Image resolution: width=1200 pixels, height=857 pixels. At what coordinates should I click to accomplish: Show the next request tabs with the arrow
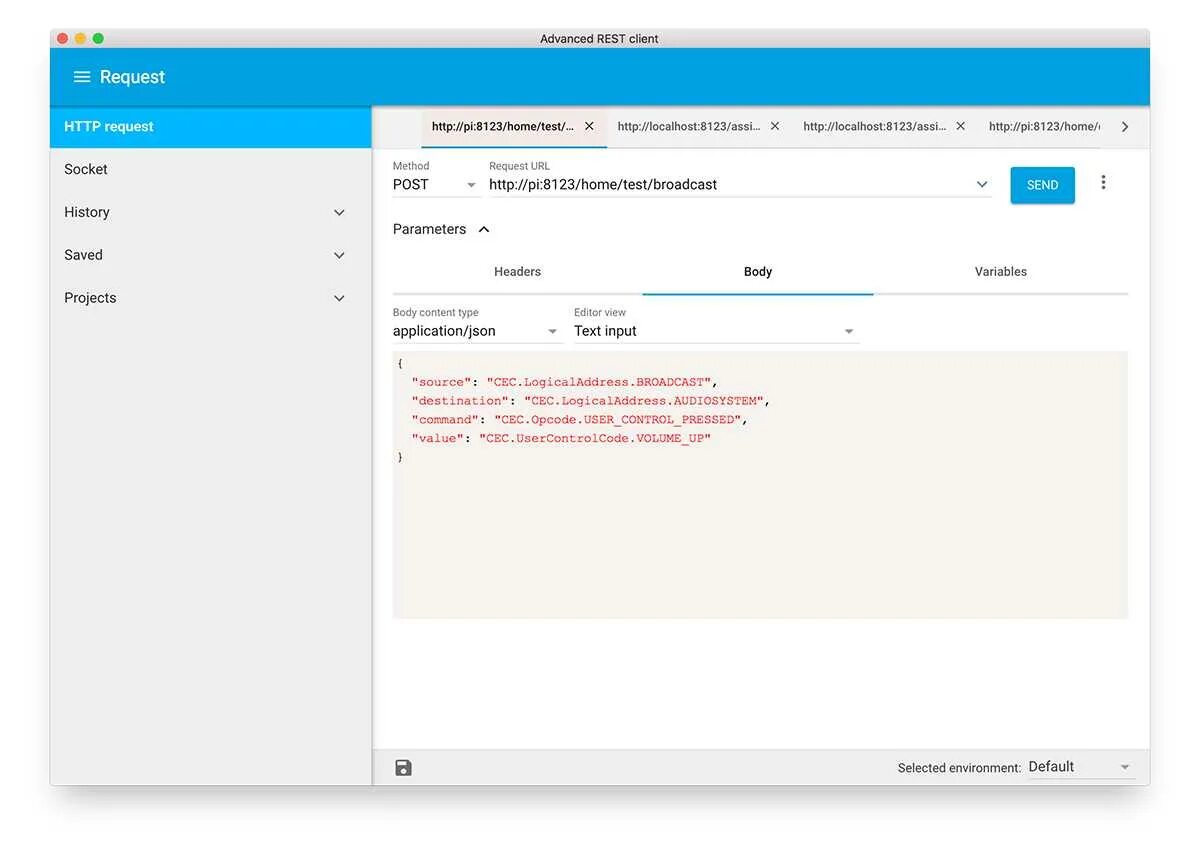(1125, 127)
